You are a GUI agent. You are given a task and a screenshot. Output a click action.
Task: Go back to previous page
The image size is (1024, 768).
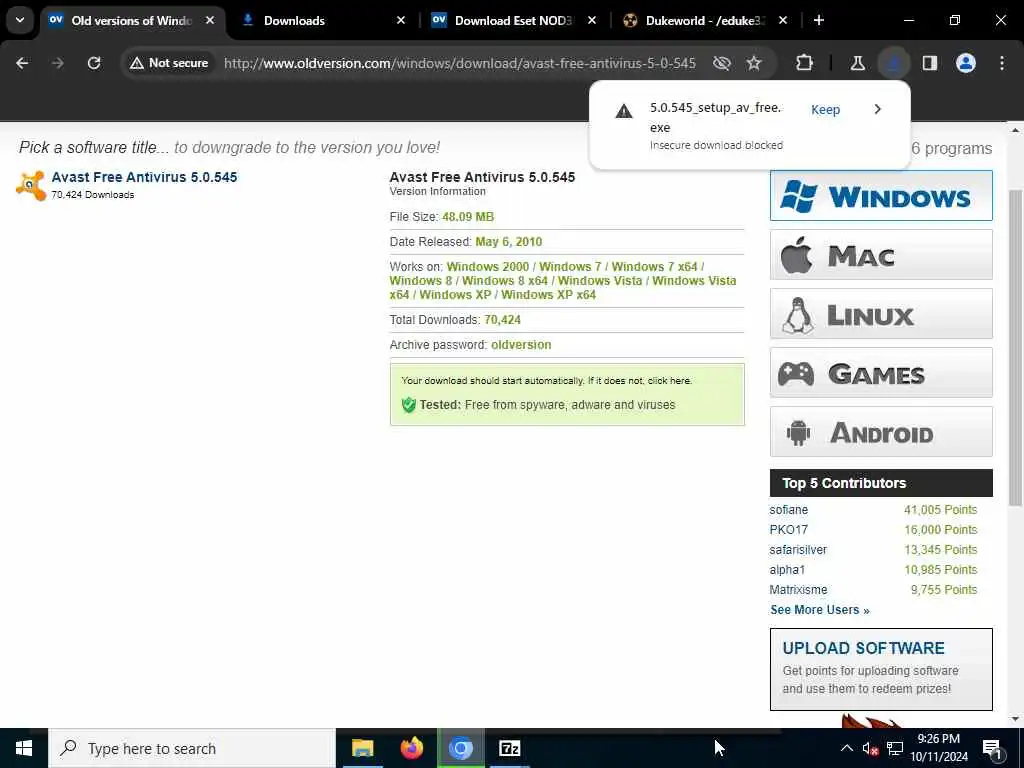point(22,63)
